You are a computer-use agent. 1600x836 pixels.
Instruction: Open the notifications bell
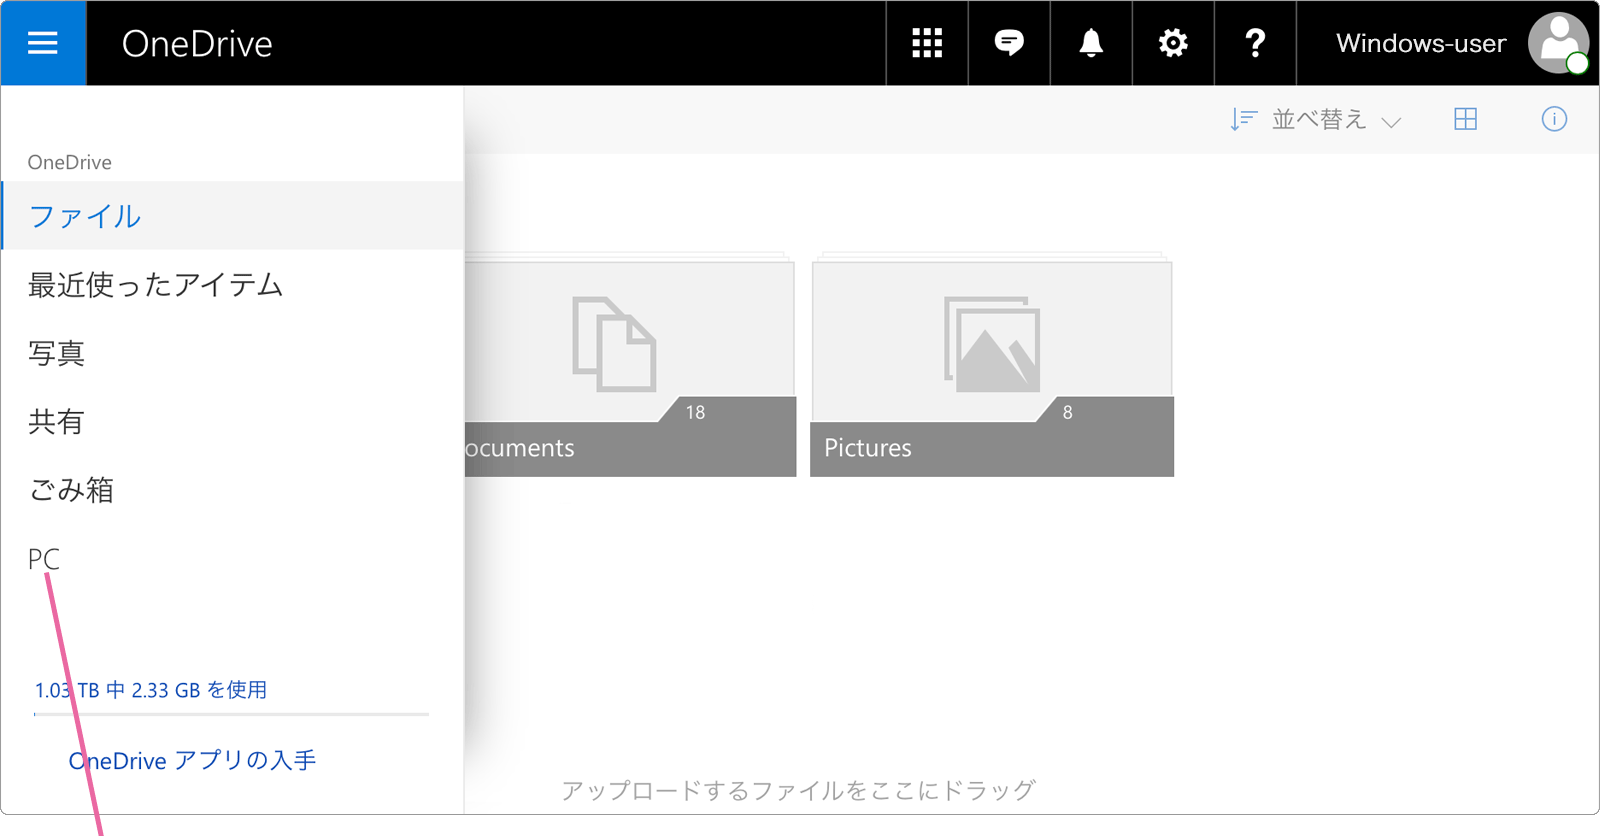[x=1091, y=43]
